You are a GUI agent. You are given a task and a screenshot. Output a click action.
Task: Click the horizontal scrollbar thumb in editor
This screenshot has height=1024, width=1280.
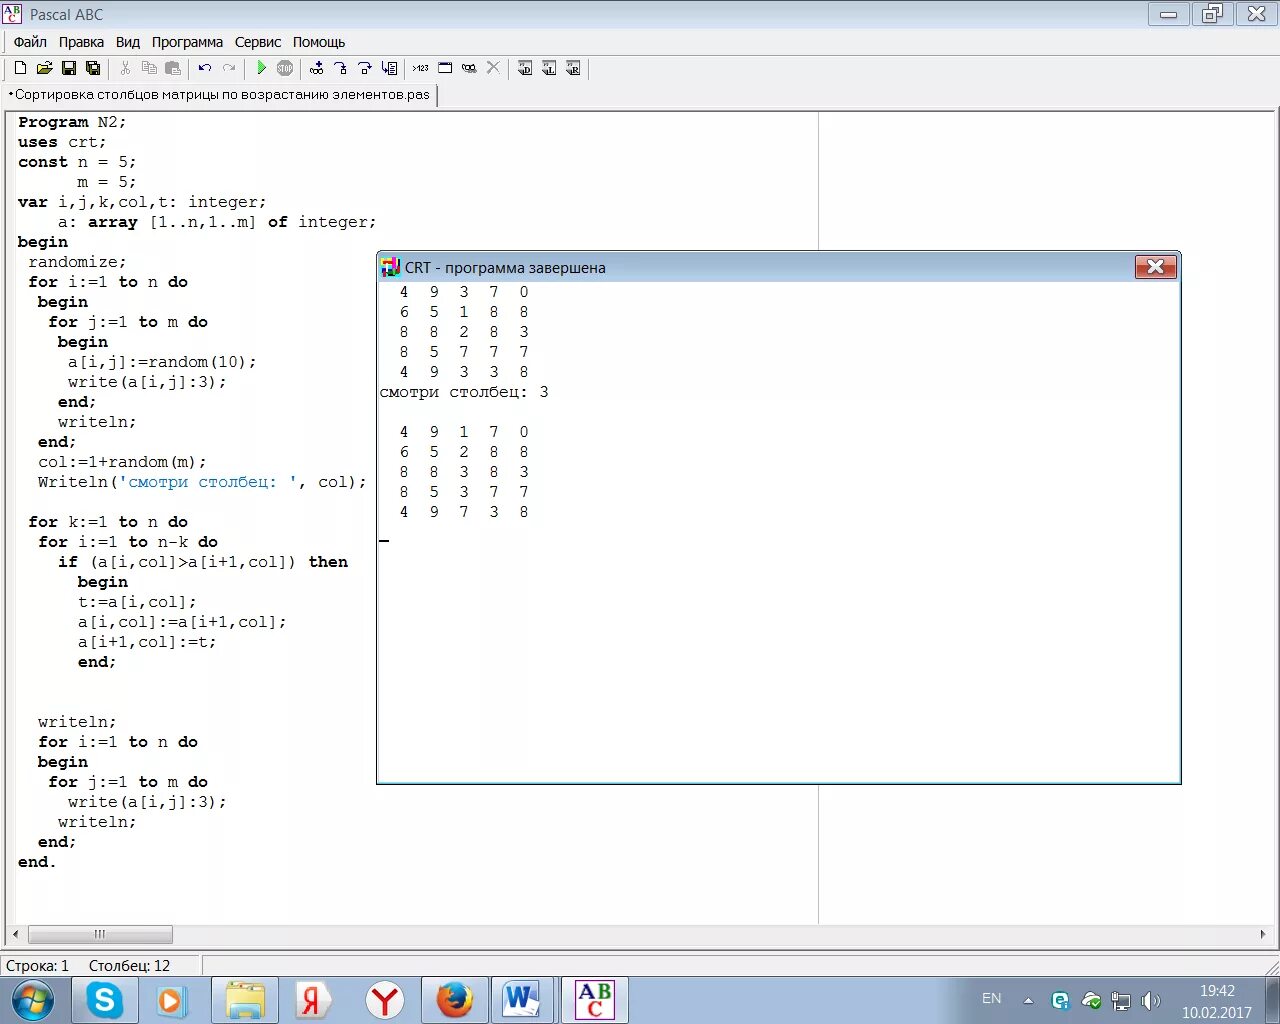tap(100, 934)
